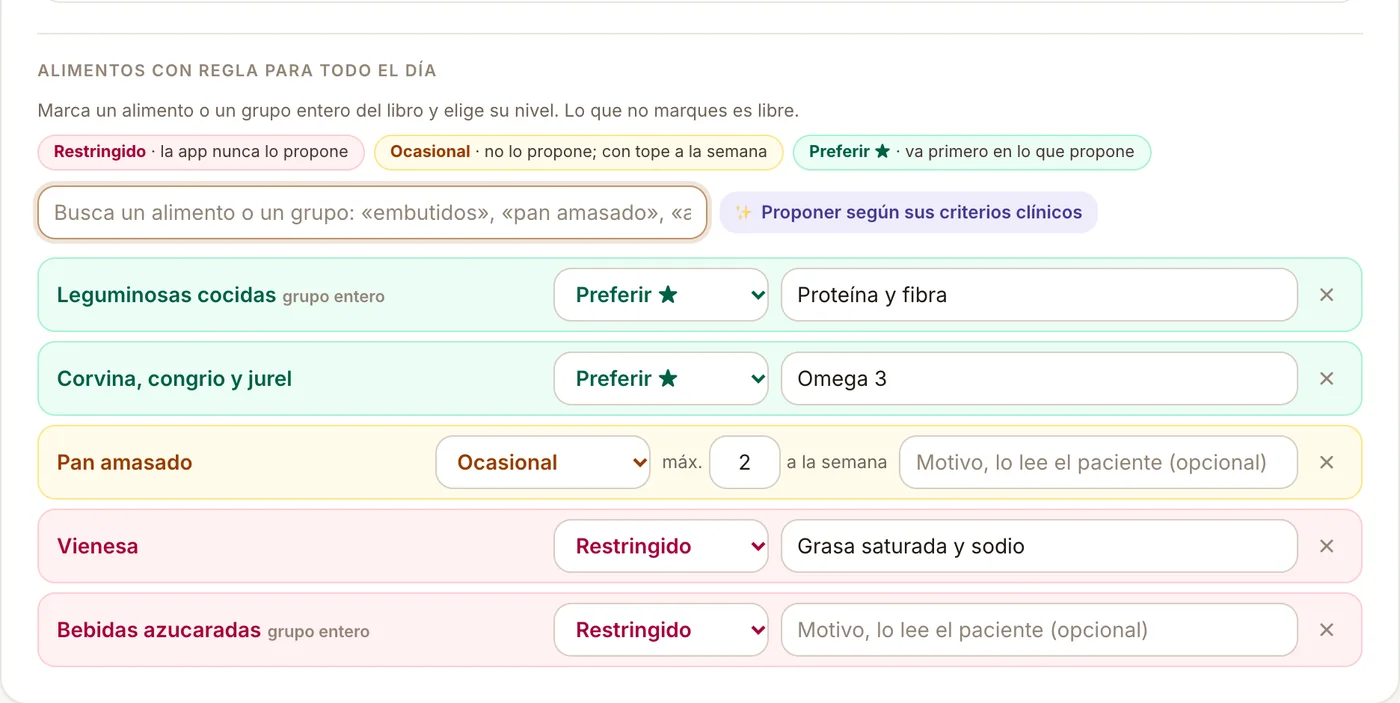Open level dropdown for Bebidas azucaradas
Image resolution: width=1400 pixels, height=703 pixels.
coord(661,630)
